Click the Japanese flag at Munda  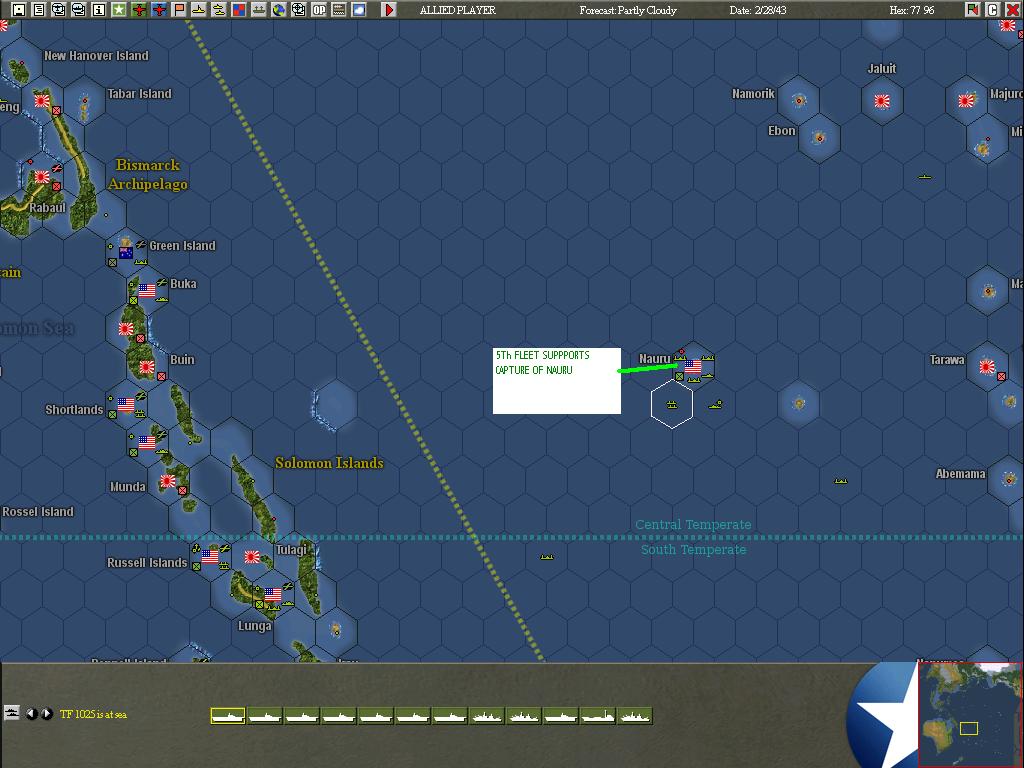pos(168,481)
